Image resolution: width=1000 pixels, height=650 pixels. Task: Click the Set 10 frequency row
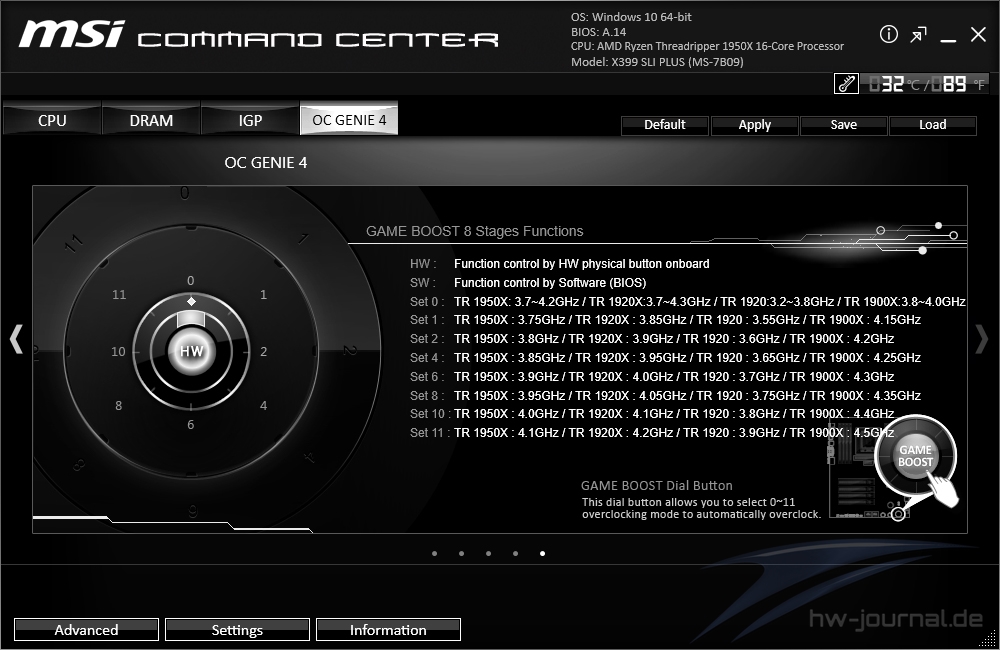(x=652, y=414)
